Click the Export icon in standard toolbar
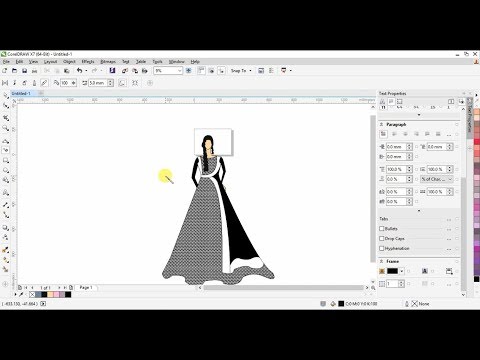 135,71
